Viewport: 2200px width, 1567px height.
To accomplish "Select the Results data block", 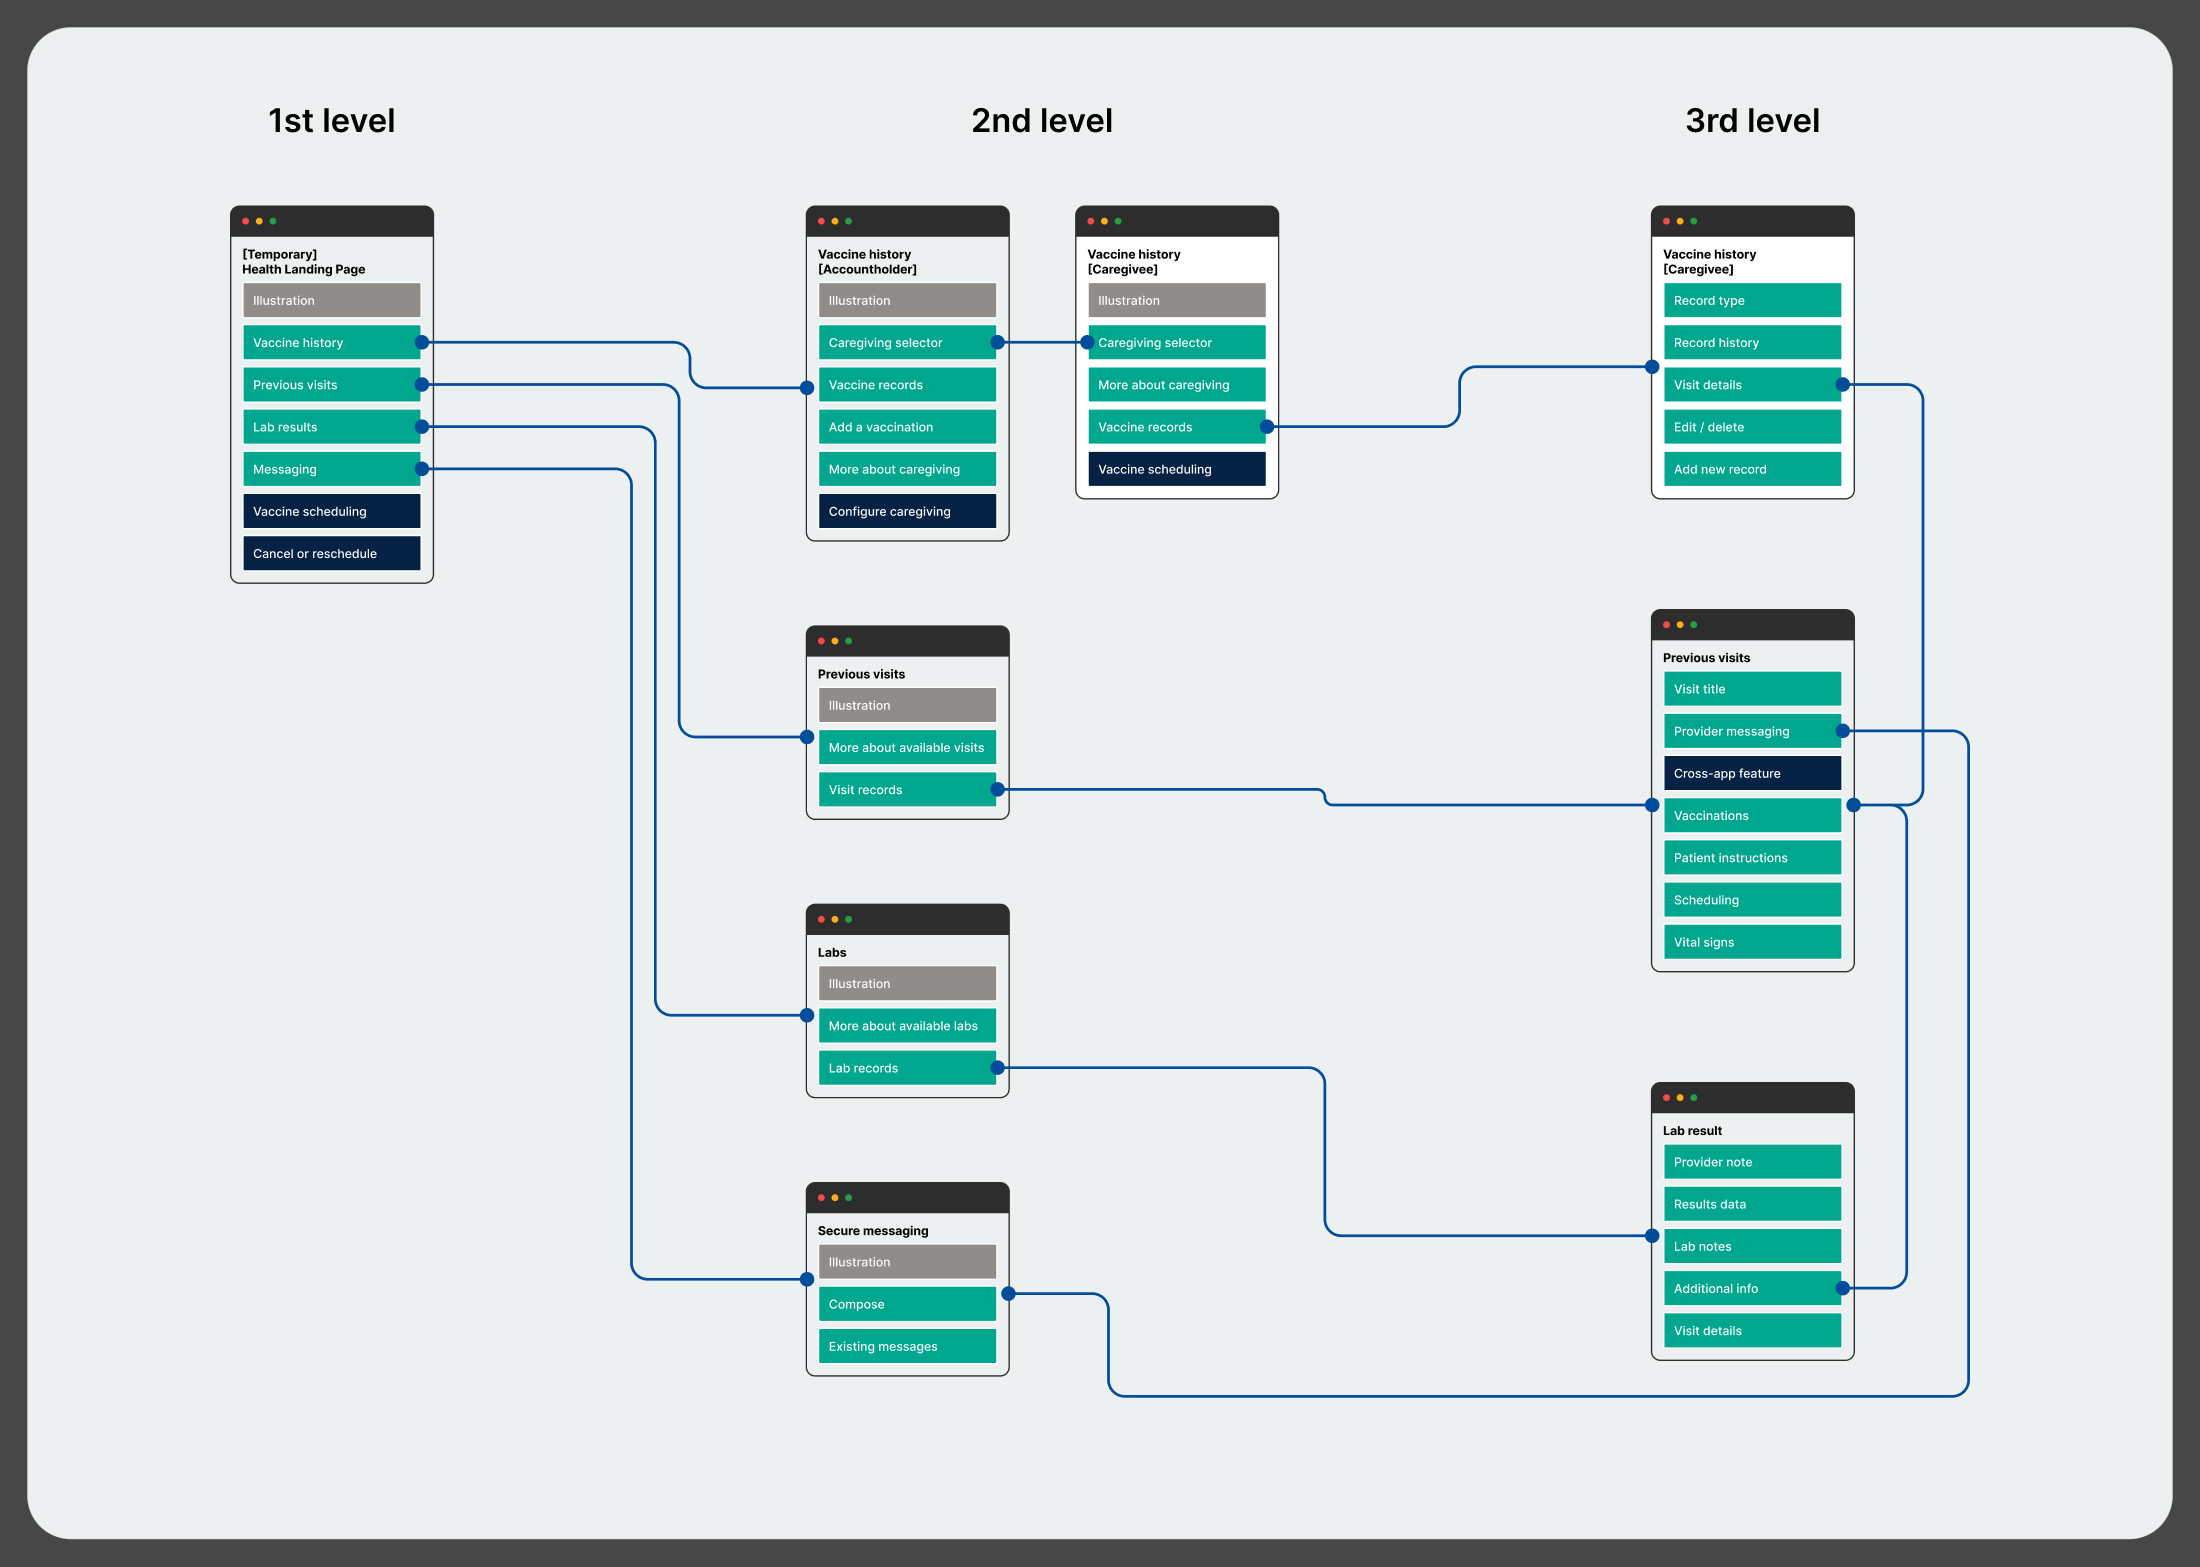I will (x=1752, y=1204).
